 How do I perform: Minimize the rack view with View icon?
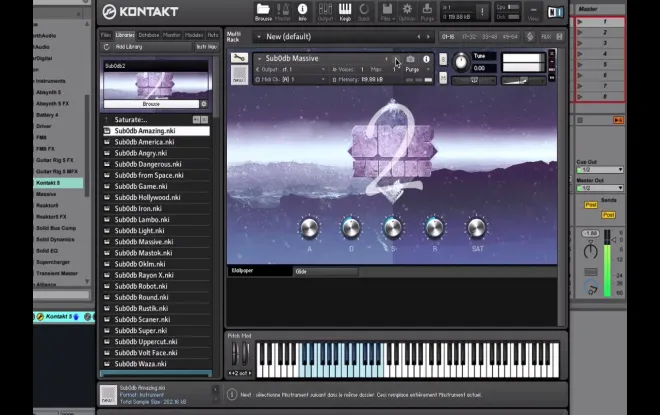coord(533,12)
